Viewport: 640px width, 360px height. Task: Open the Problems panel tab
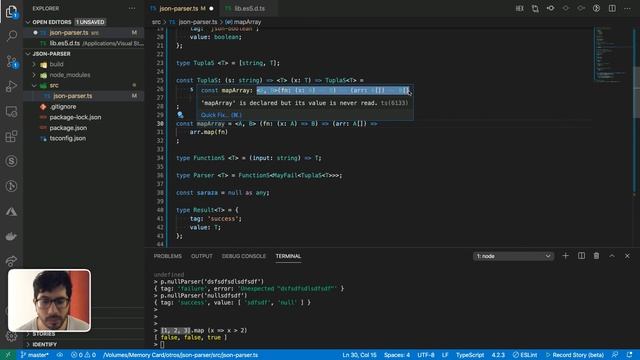click(168, 256)
